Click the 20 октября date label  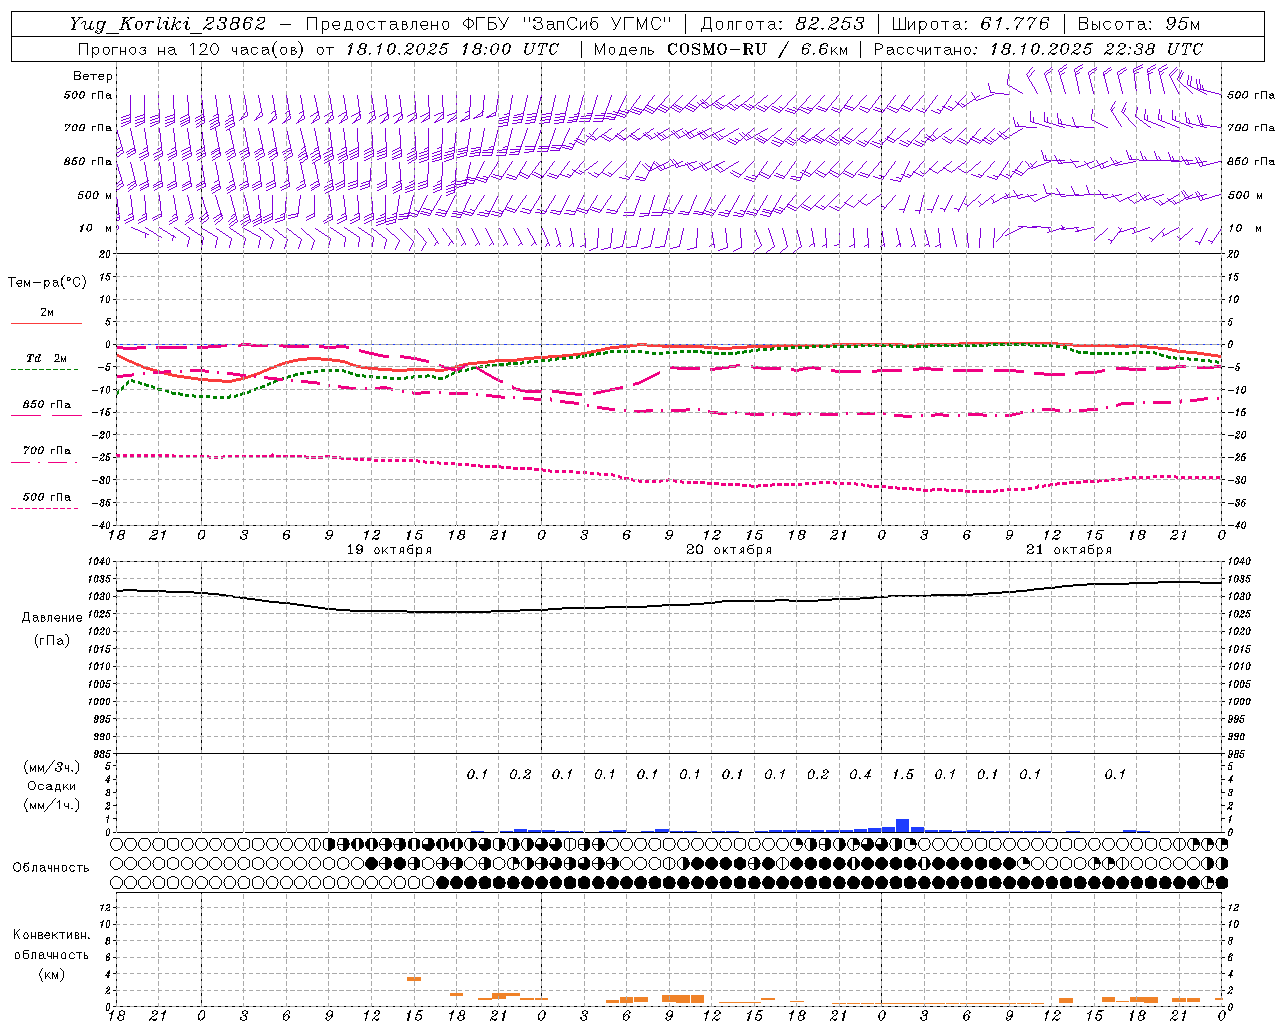point(729,550)
